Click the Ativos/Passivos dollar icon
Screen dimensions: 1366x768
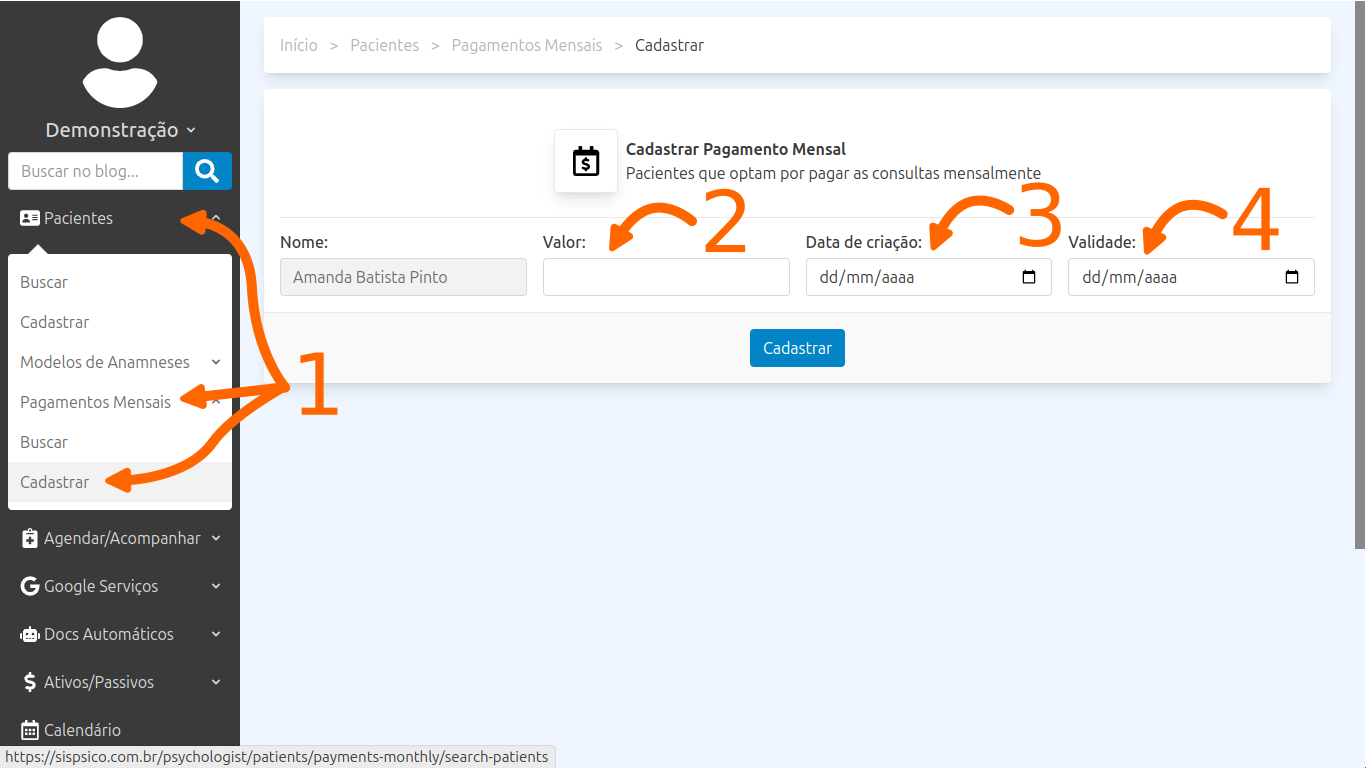click(30, 682)
